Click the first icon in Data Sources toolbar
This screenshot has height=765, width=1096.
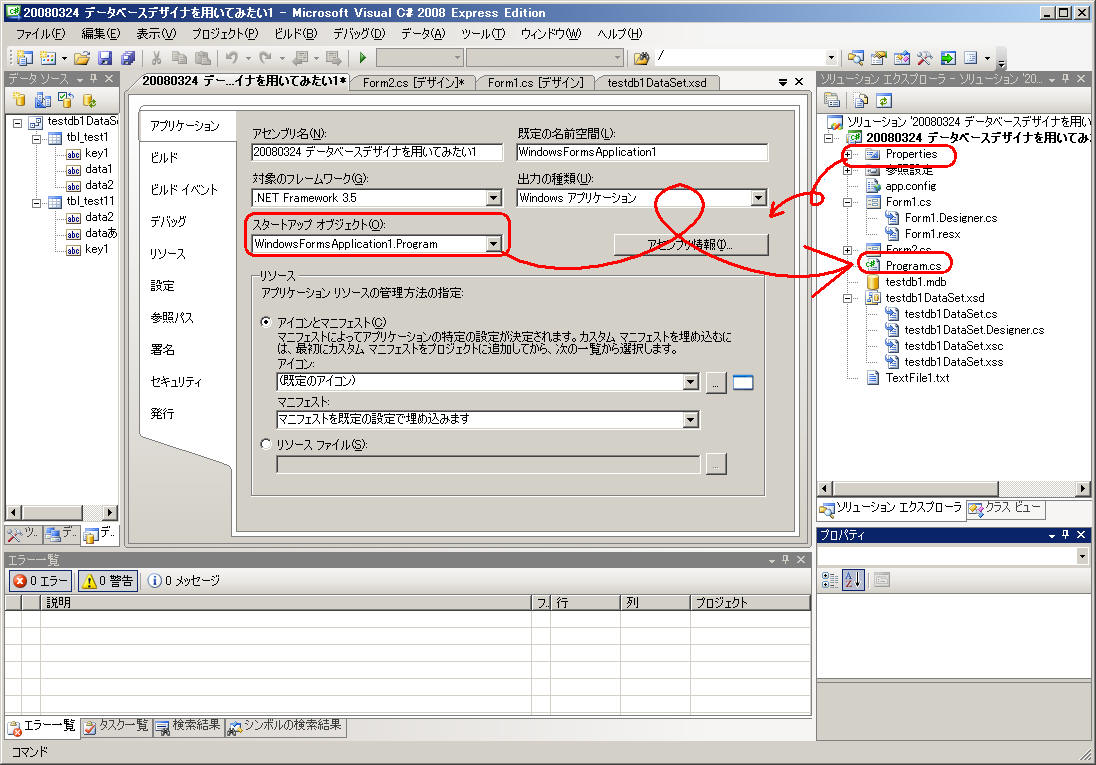(x=19, y=100)
